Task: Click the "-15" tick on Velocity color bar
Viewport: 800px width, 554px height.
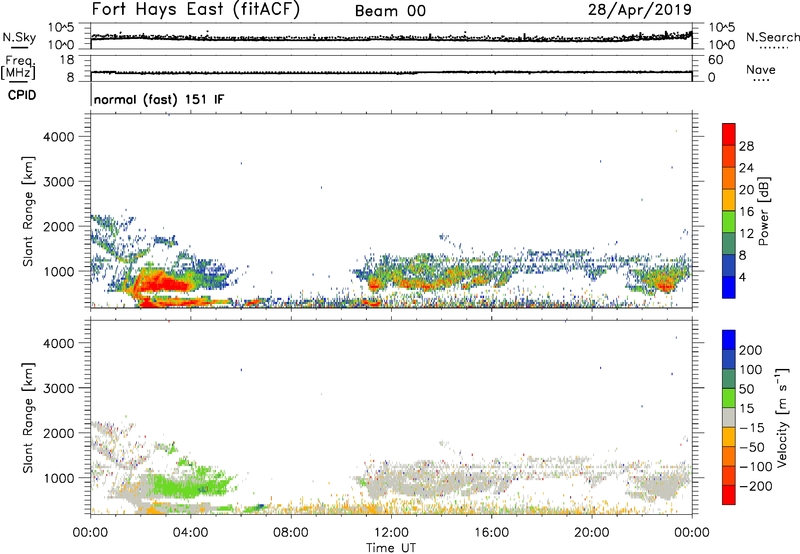Action: pyautogui.click(x=752, y=428)
